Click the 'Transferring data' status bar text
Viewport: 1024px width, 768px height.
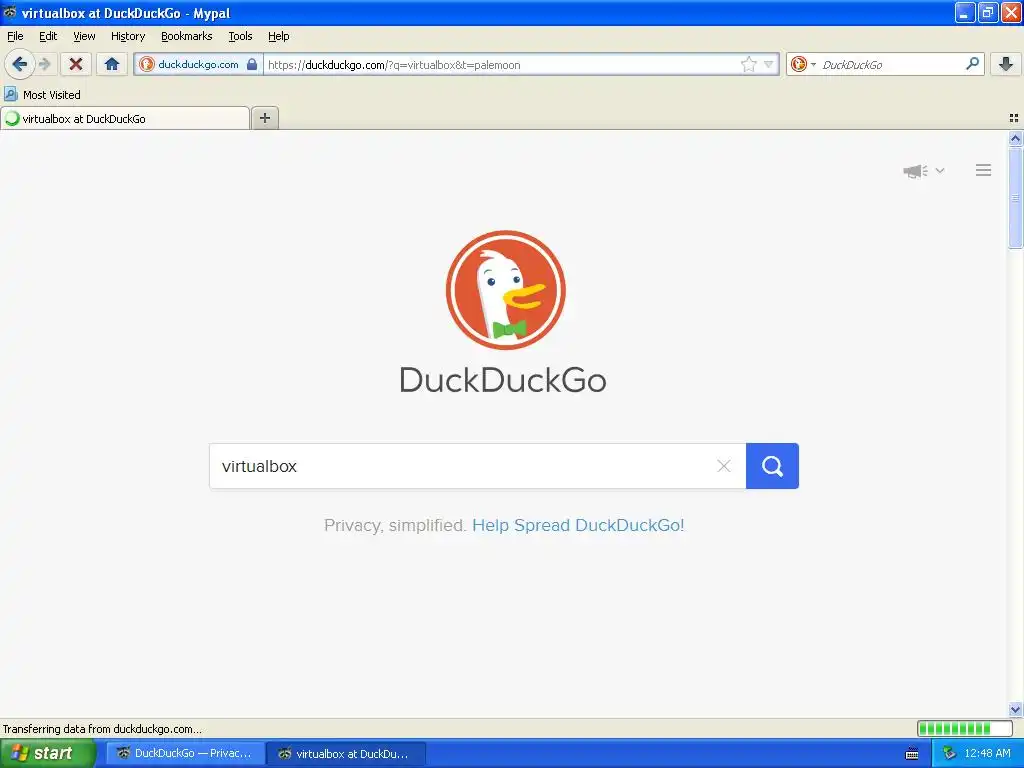click(102, 729)
